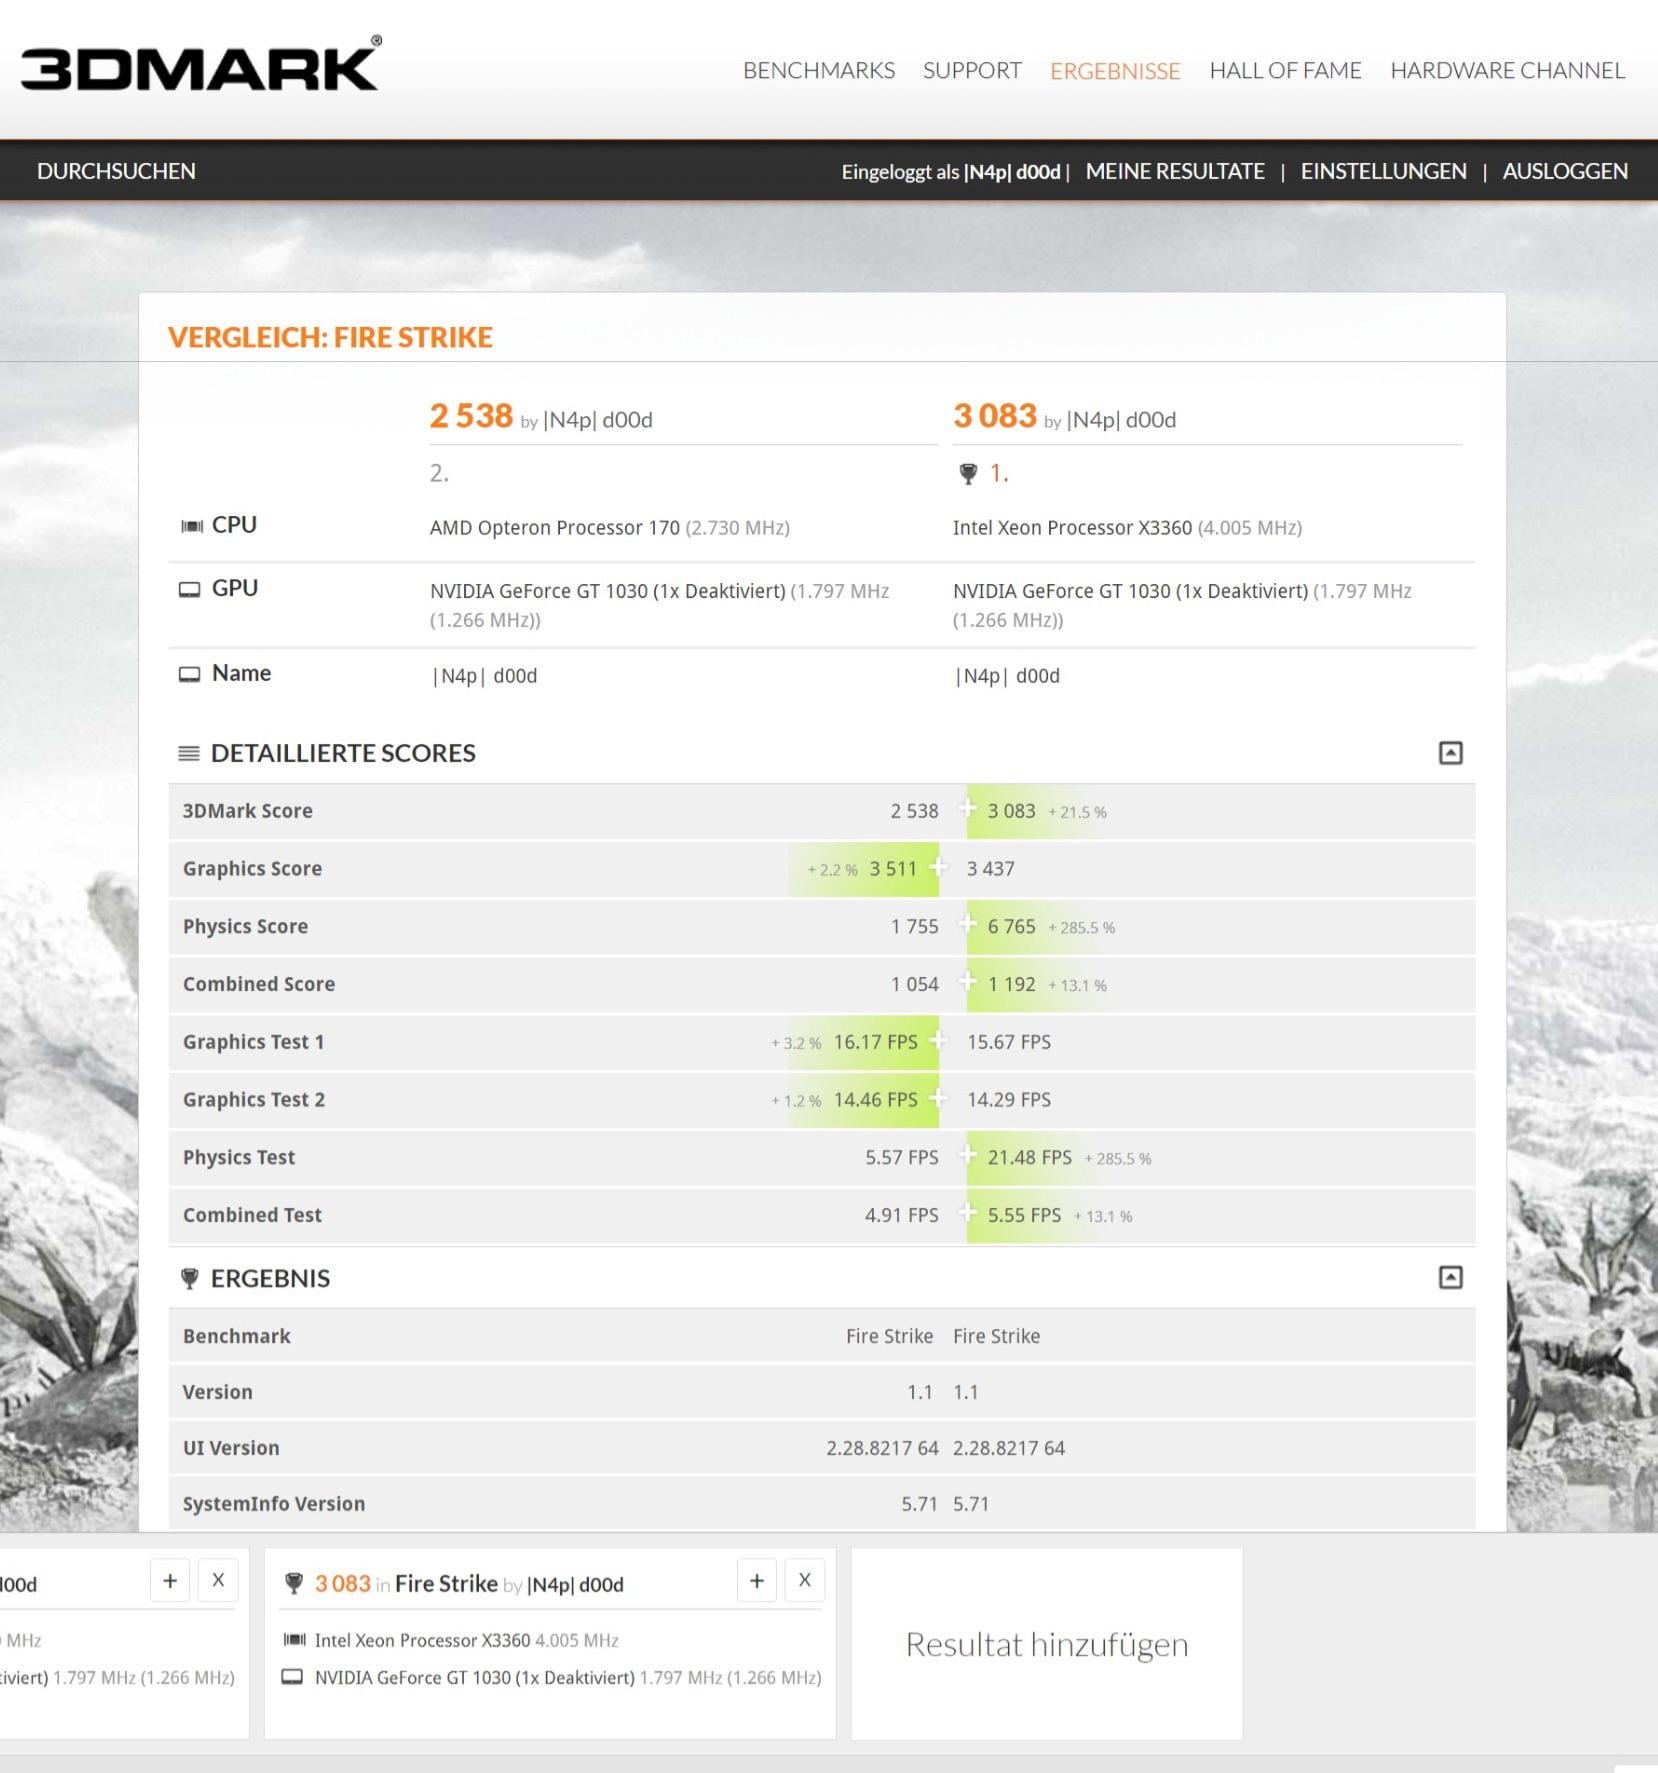Click the plus marker in Graphics Test 1 row
Image resolution: width=1658 pixels, height=1773 pixels.
938,1040
